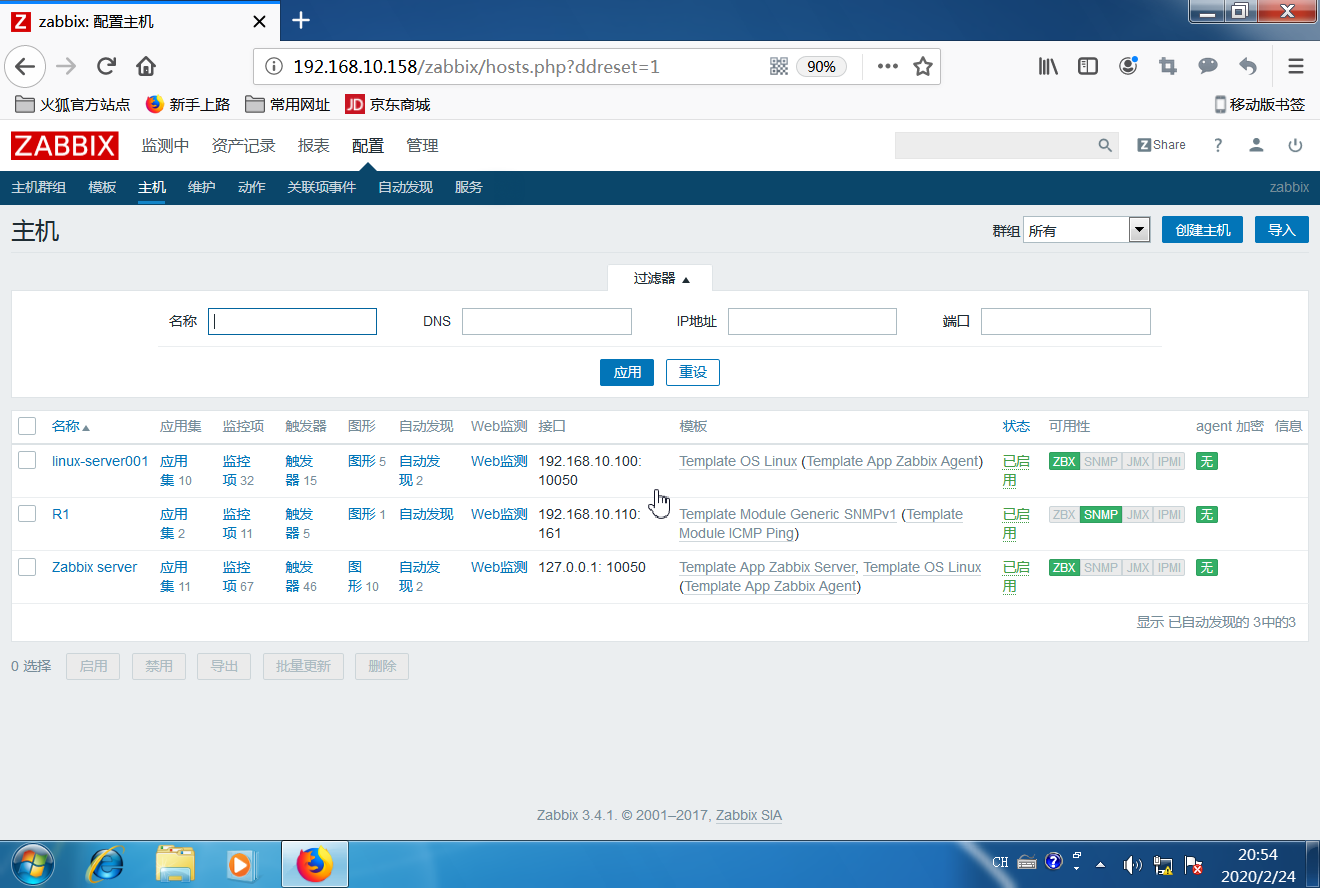The image size is (1320, 888).
Task: Open 监控项 for host R1
Action: coord(237,523)
